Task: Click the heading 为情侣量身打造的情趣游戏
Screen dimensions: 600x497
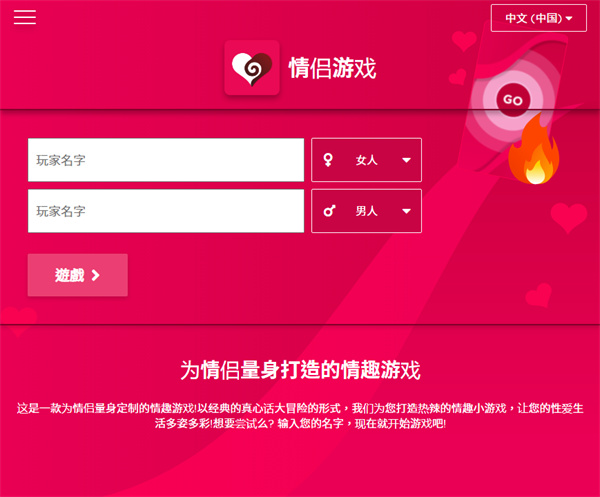Action: click(x=300, y=370)
